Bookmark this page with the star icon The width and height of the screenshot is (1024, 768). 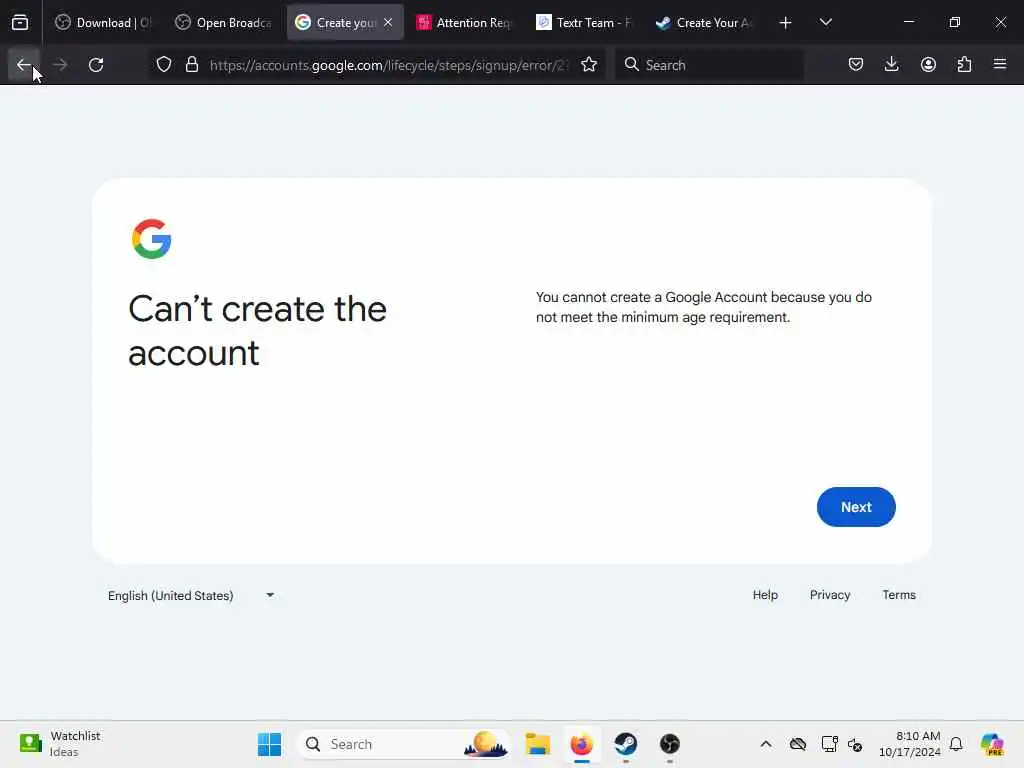[589, 65]
